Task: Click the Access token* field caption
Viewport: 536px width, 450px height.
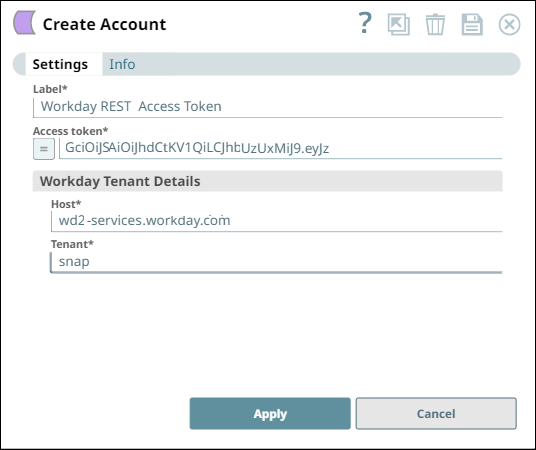Action: pyautogui.click(x=70, y=131)
